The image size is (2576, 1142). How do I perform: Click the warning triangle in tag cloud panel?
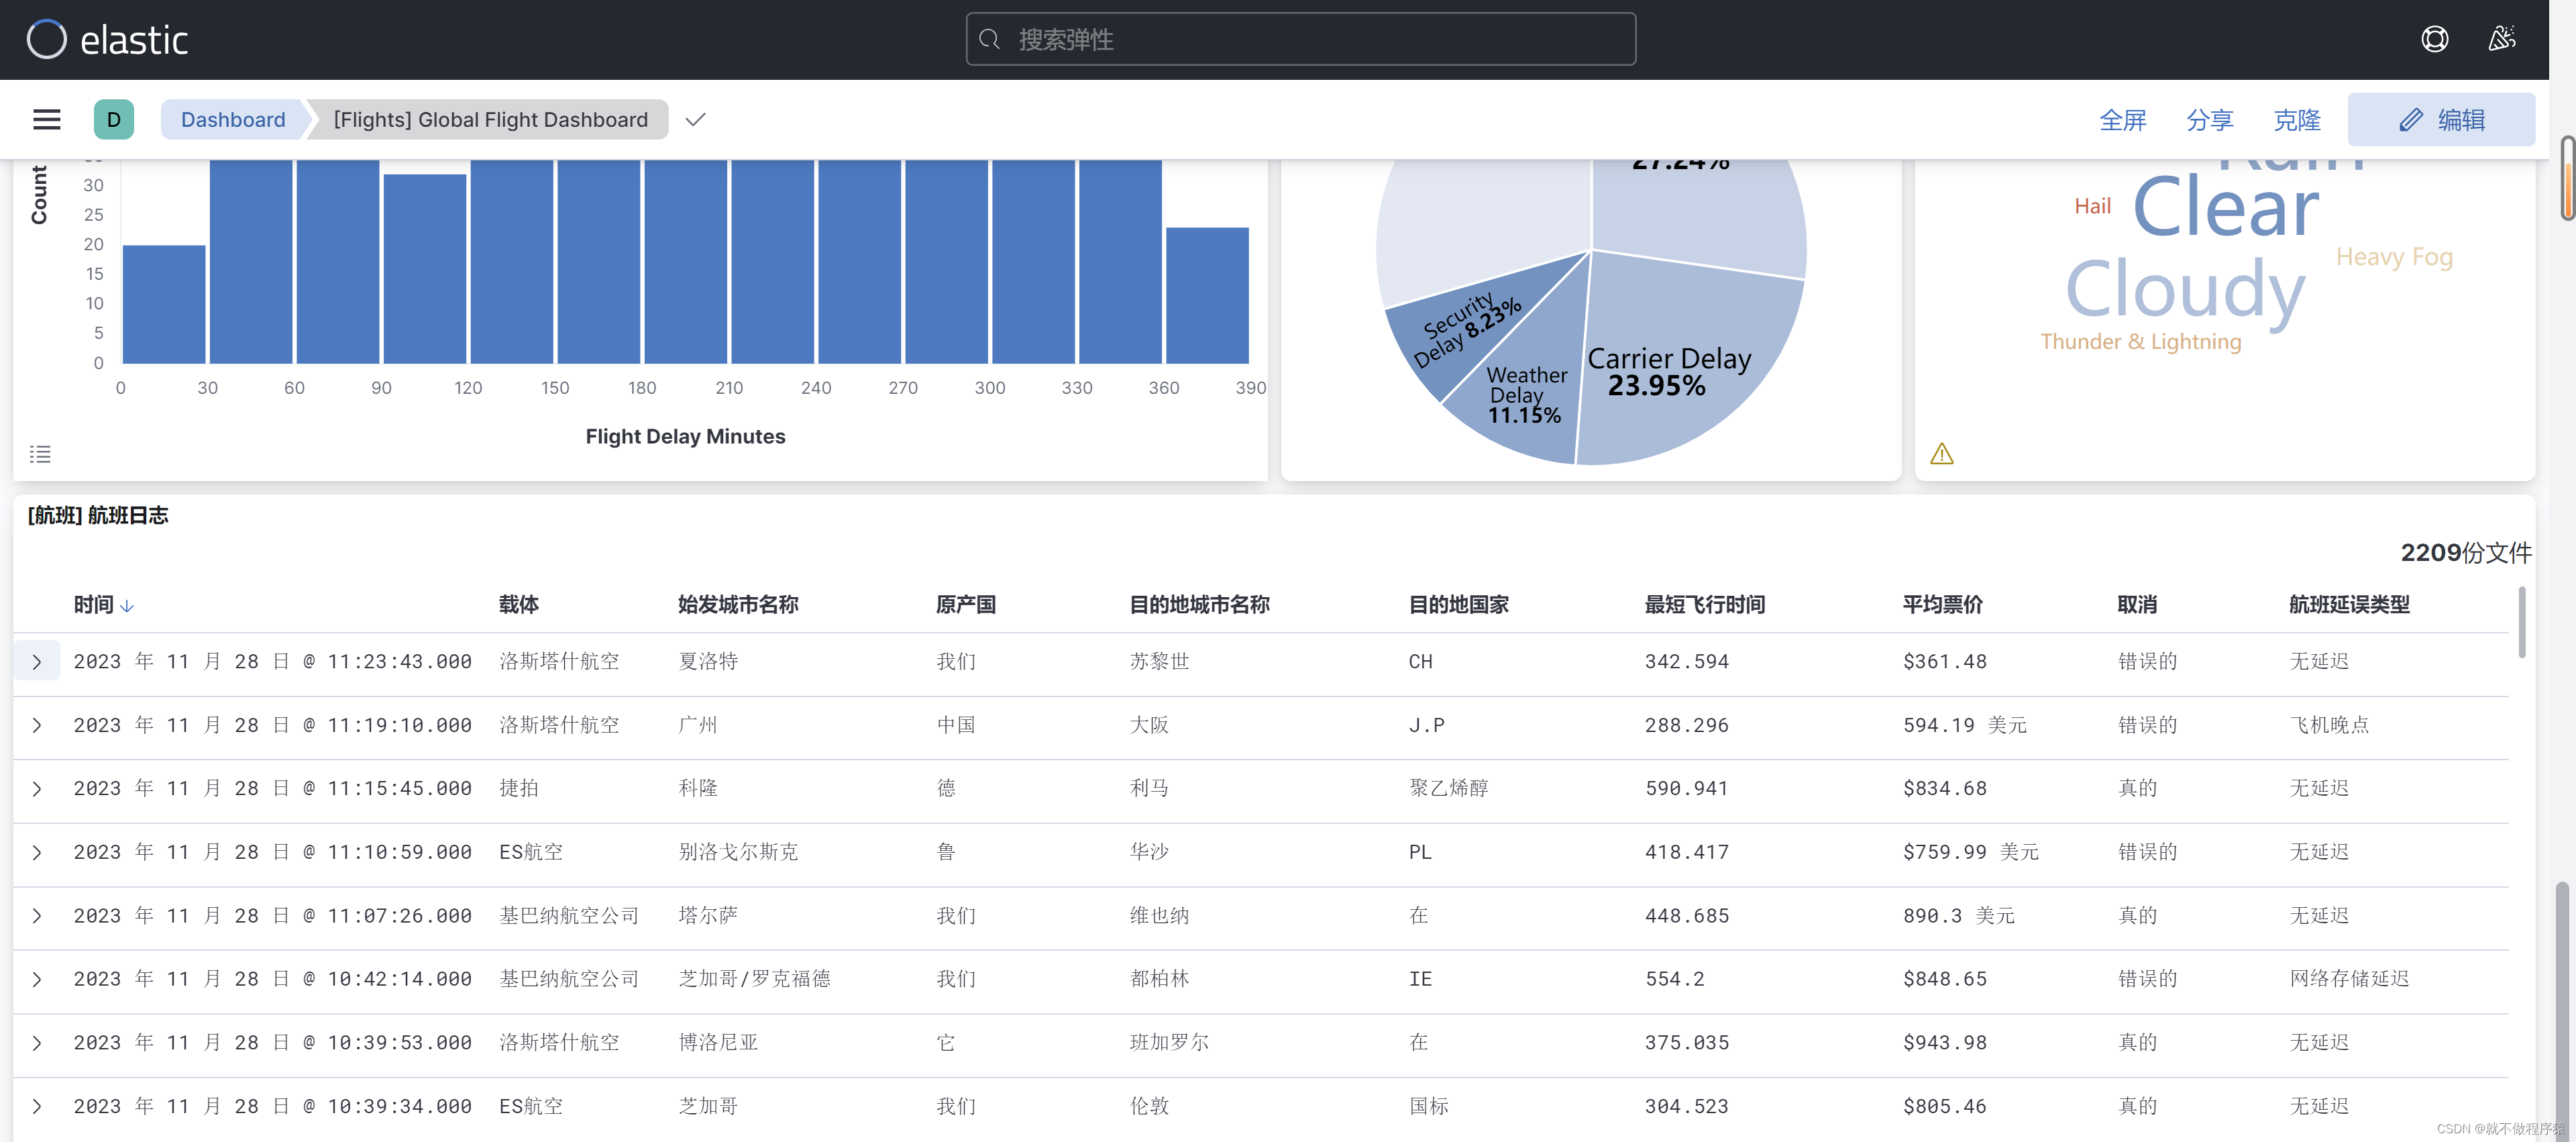pyautogui.click(x=1942, y=454)
